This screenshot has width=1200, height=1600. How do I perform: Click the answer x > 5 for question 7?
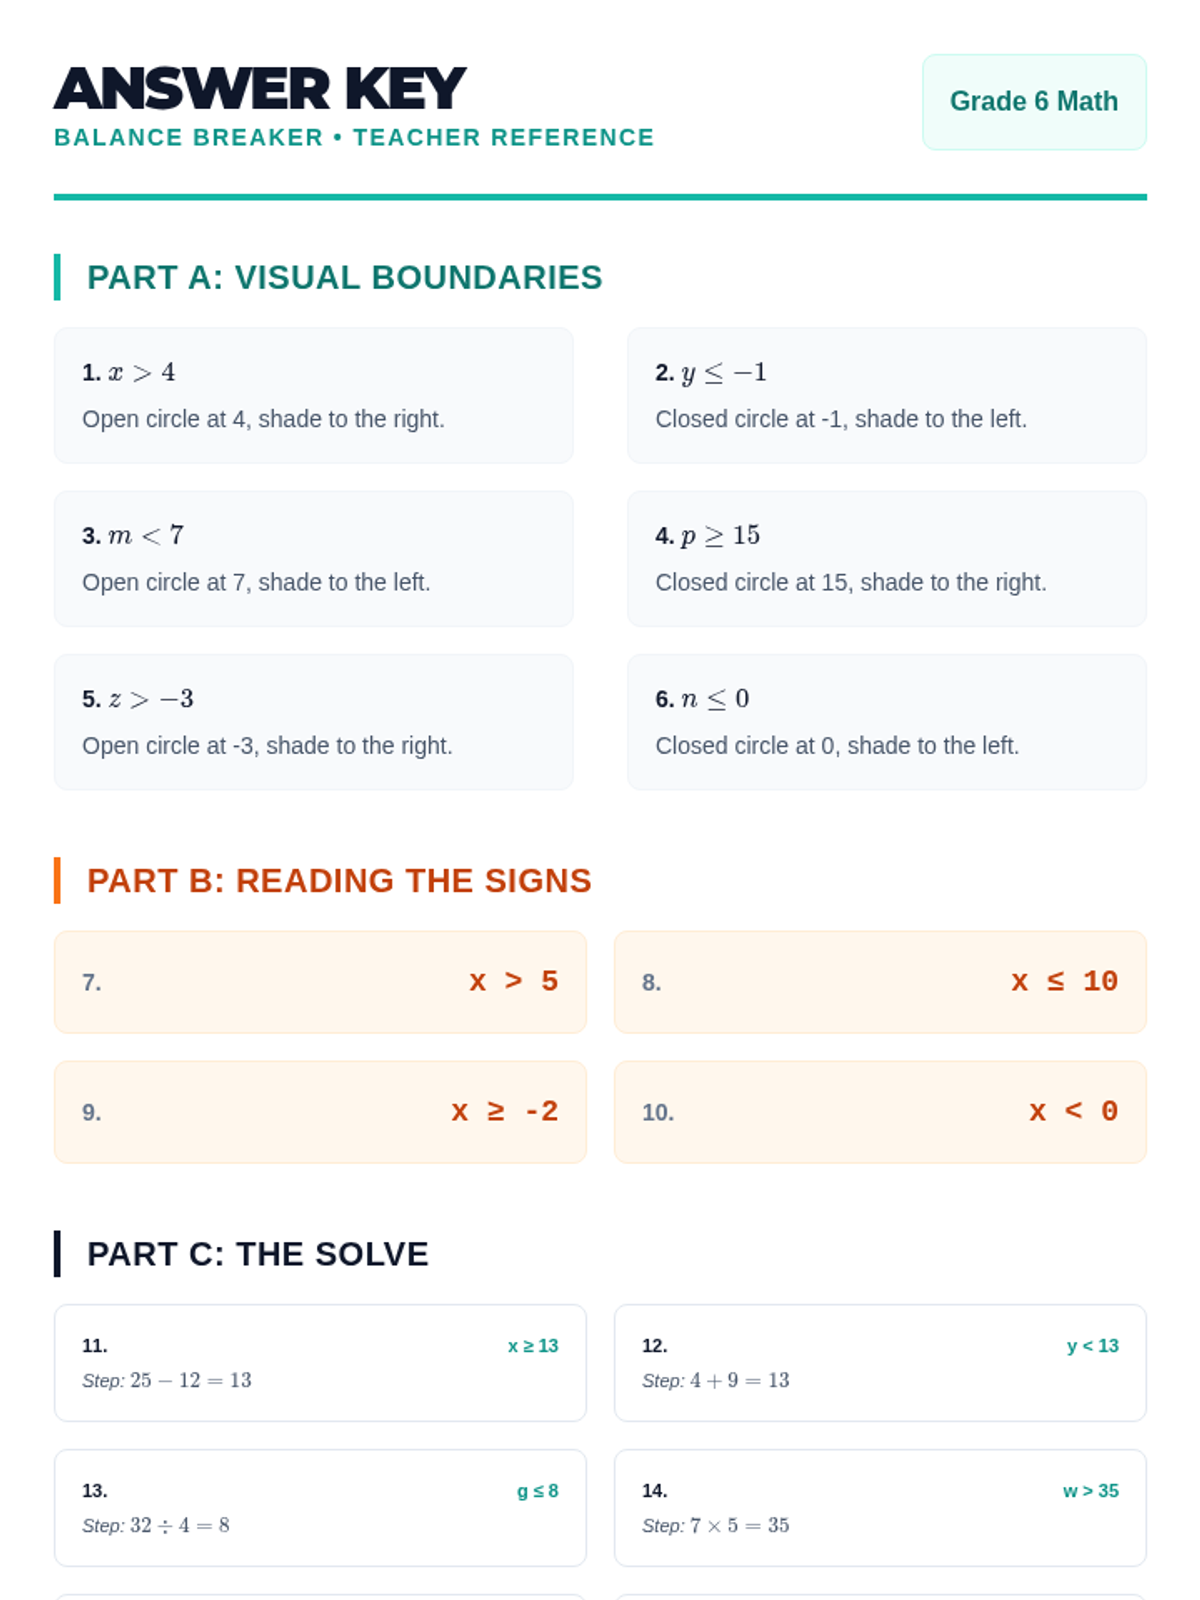[x=513, y=982]
